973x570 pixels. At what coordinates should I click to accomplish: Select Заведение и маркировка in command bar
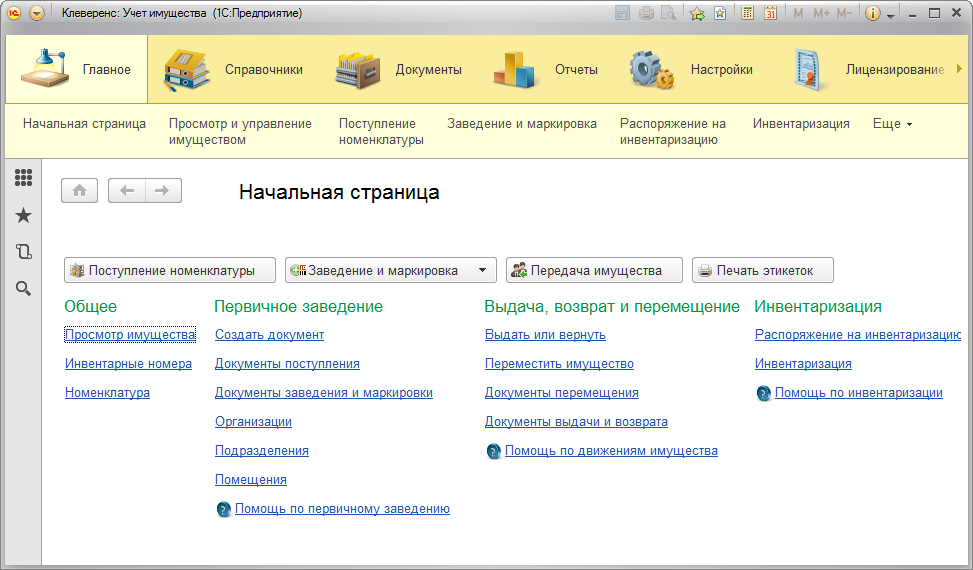pos(522,123)
